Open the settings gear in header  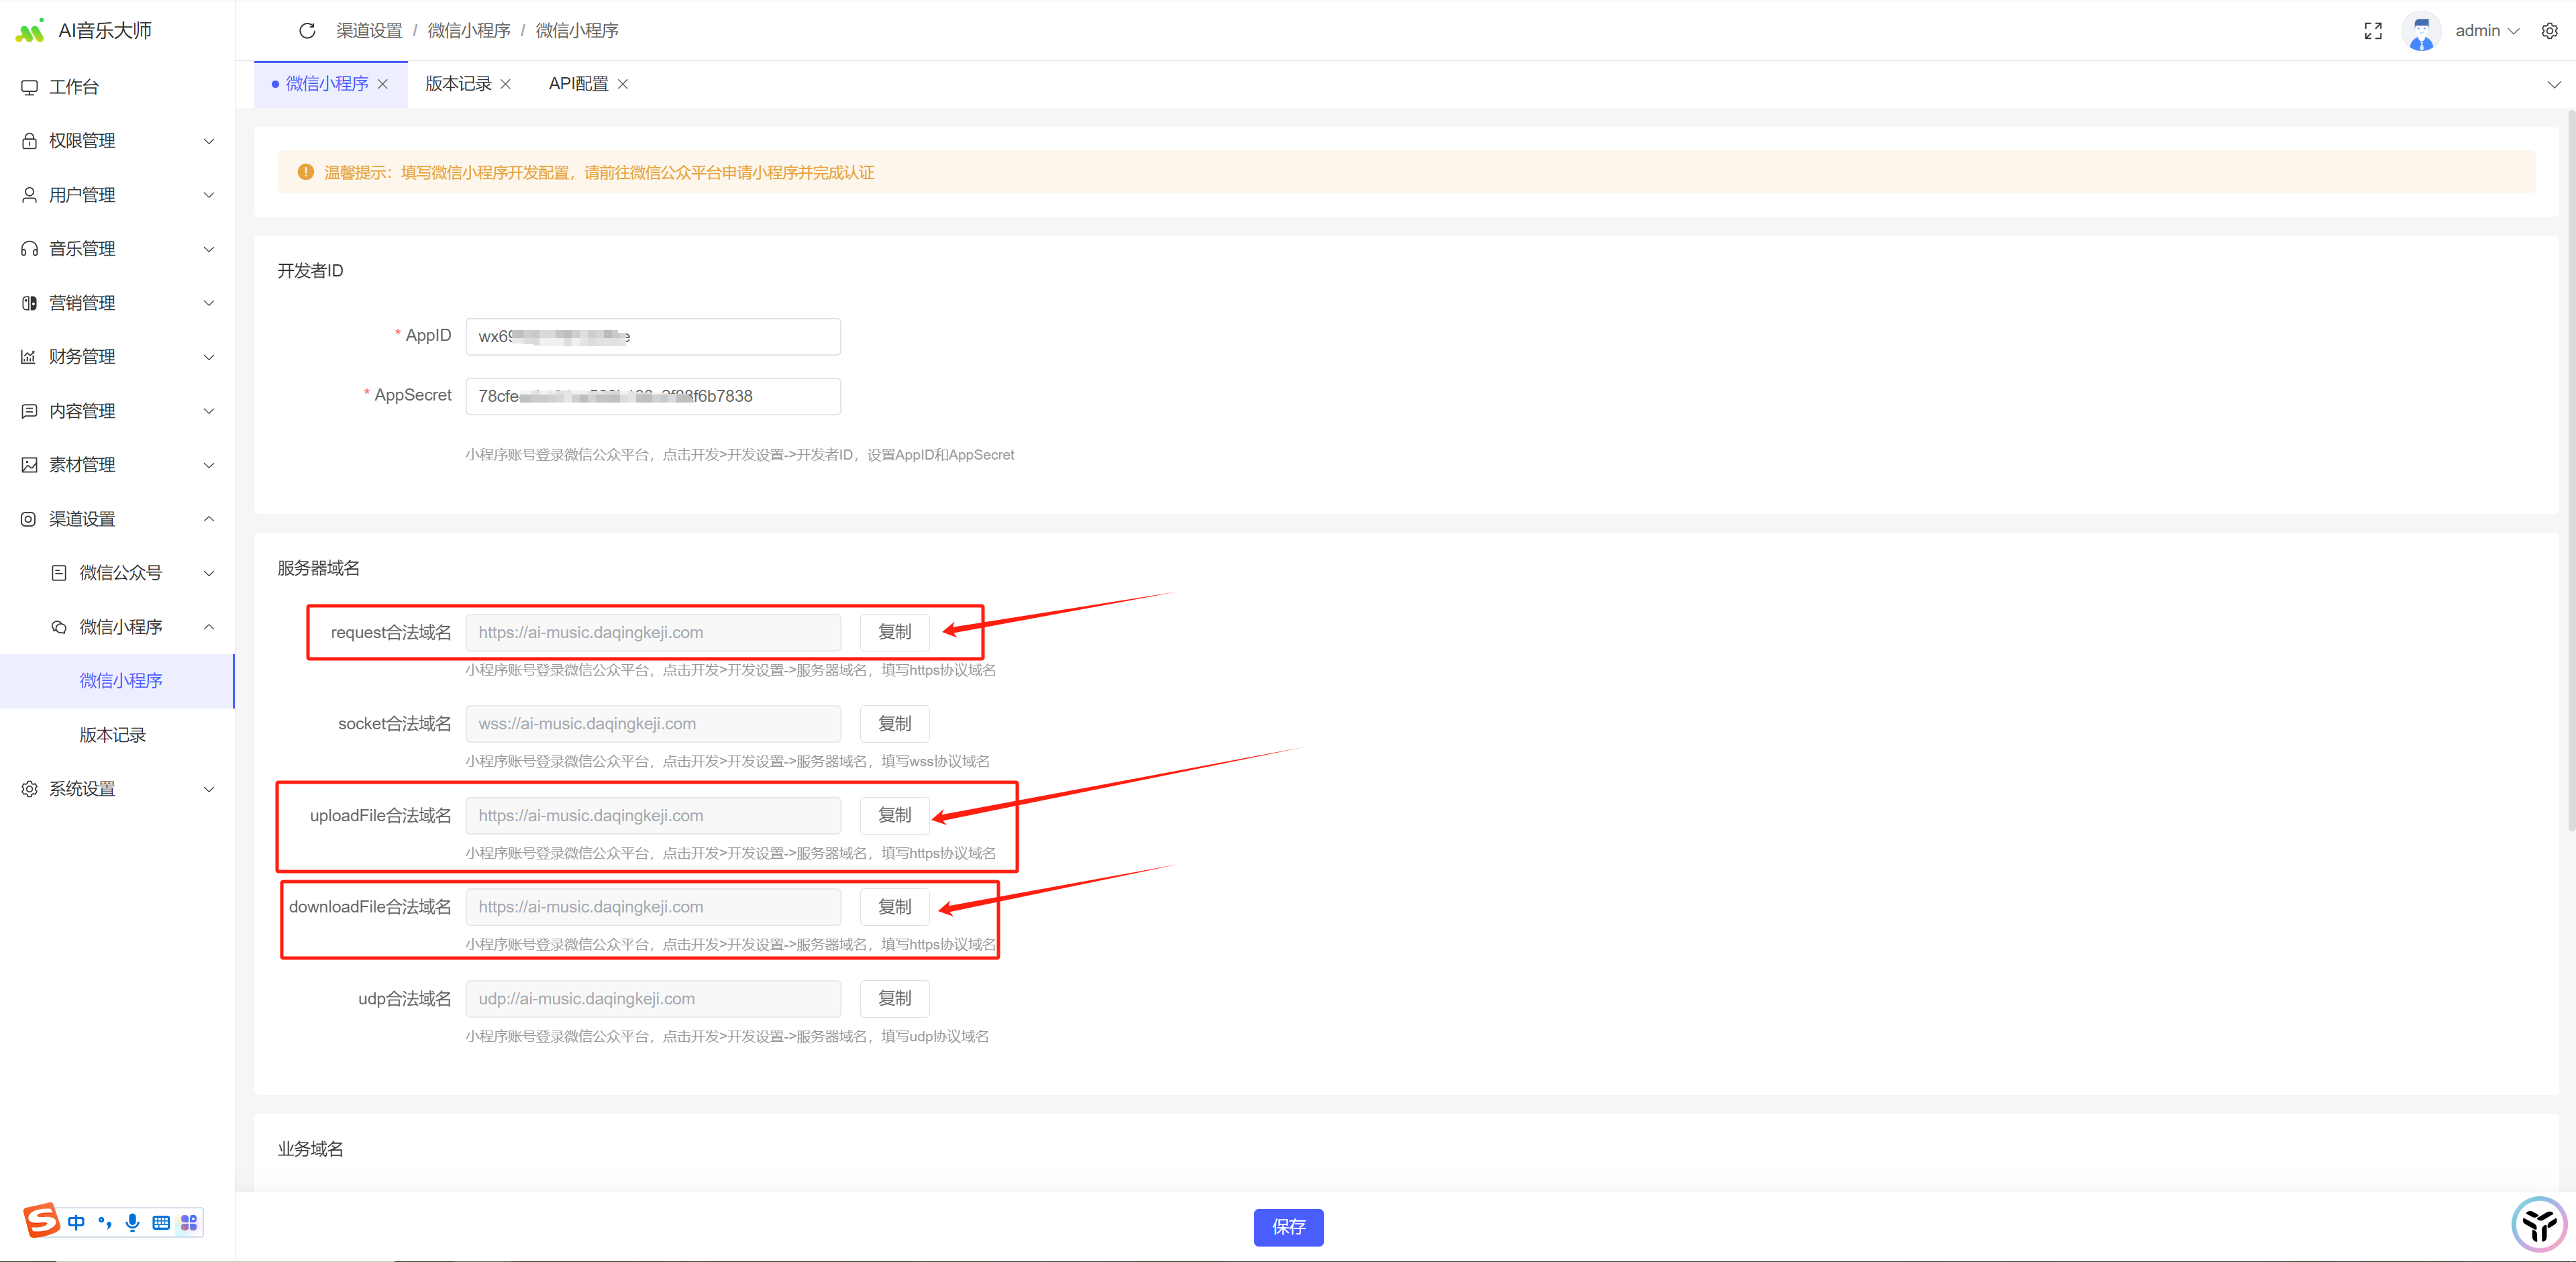tap(2549, 31)
